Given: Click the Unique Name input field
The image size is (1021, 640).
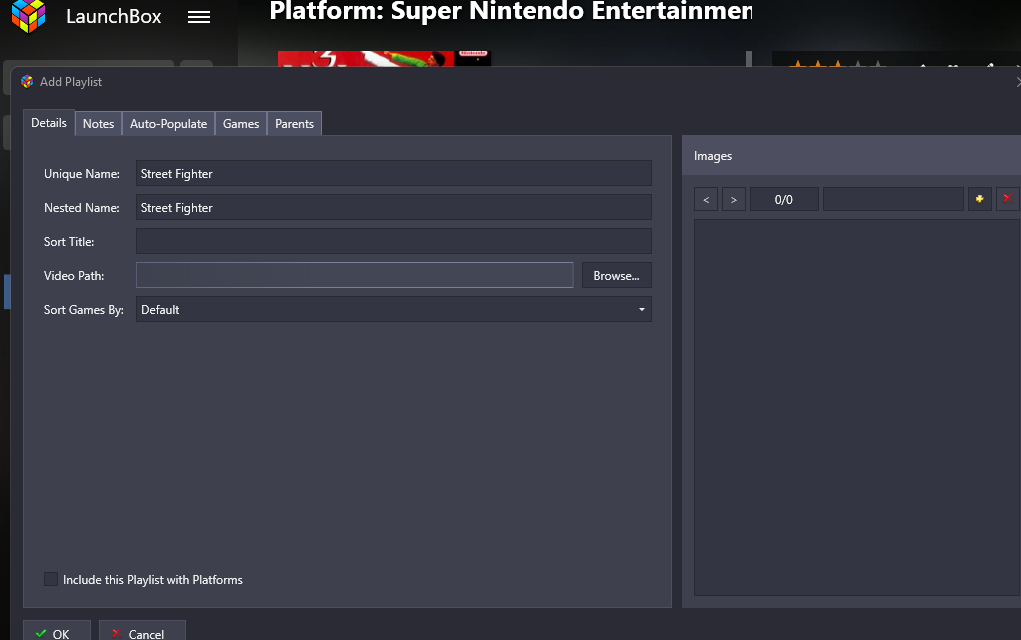Looking at the screenshot, I should (x=393, y=174).
